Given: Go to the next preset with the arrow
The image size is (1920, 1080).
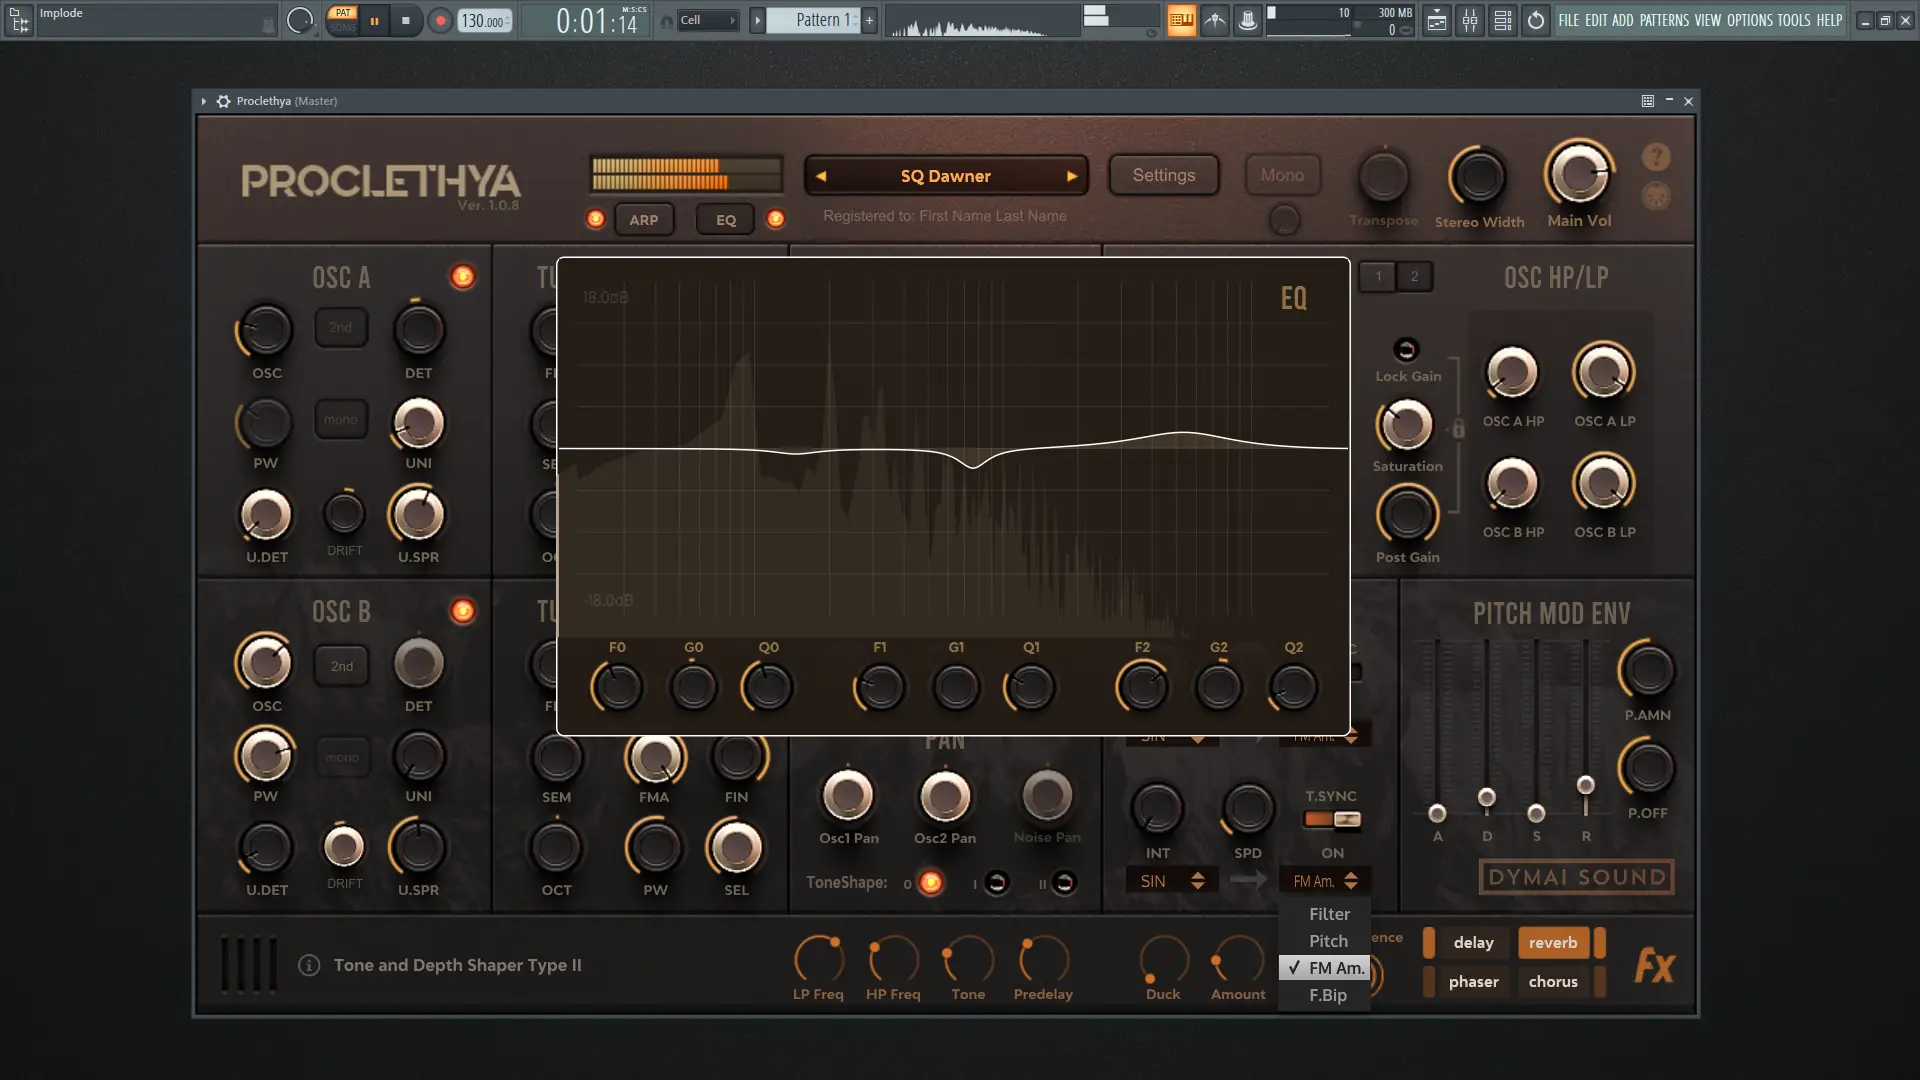Looking at the screenshot, I should pos(1072,176).
